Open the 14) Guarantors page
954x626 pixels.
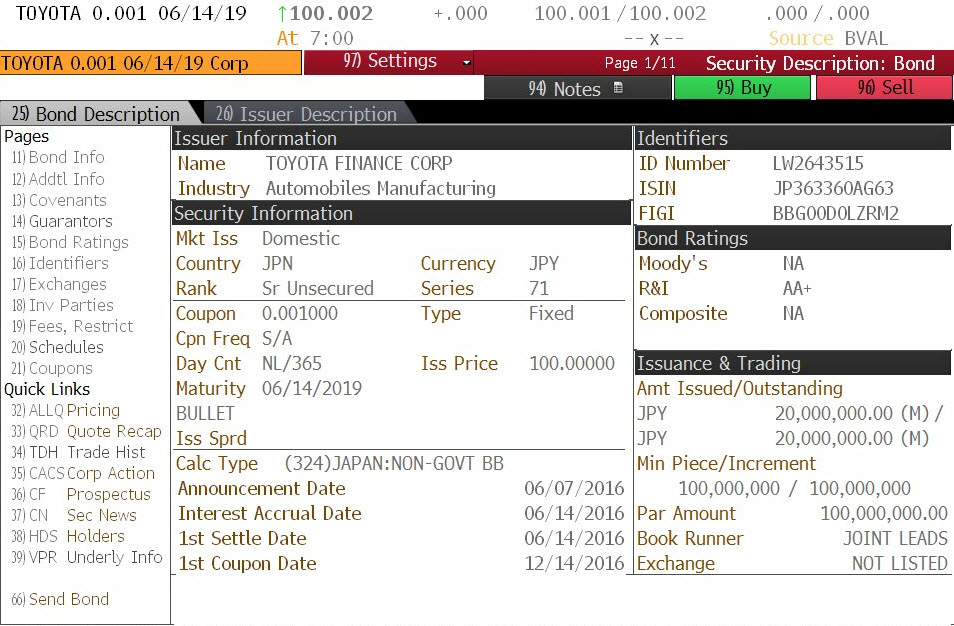pyautogui.click(x=62, y=221)
